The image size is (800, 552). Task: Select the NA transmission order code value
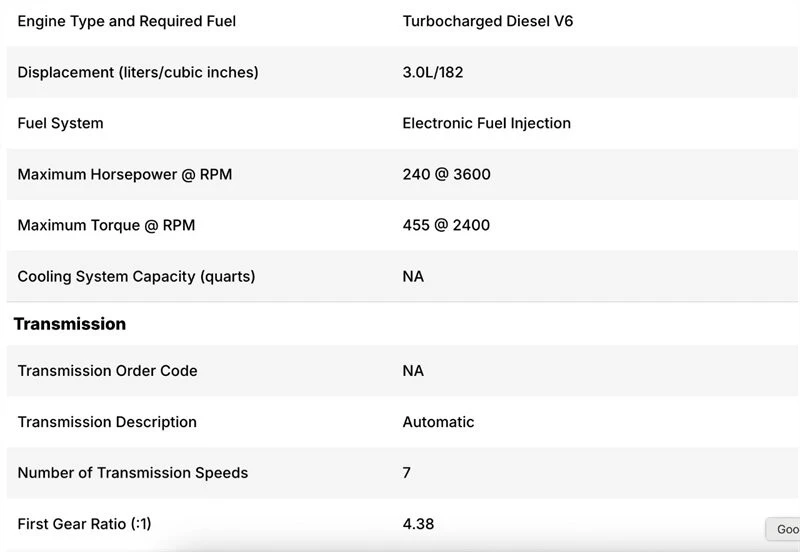[x=413, y=371]
